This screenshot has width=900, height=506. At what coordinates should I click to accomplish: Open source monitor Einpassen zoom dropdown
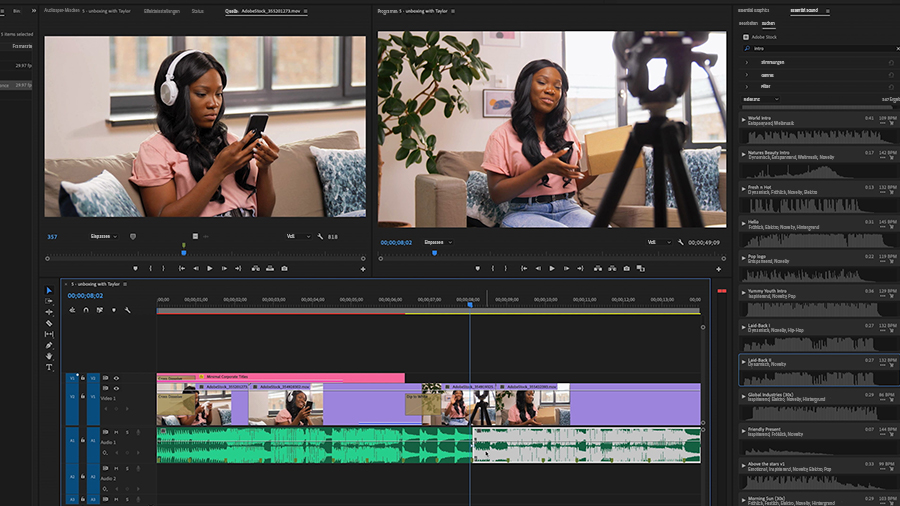tap(104, 236)
